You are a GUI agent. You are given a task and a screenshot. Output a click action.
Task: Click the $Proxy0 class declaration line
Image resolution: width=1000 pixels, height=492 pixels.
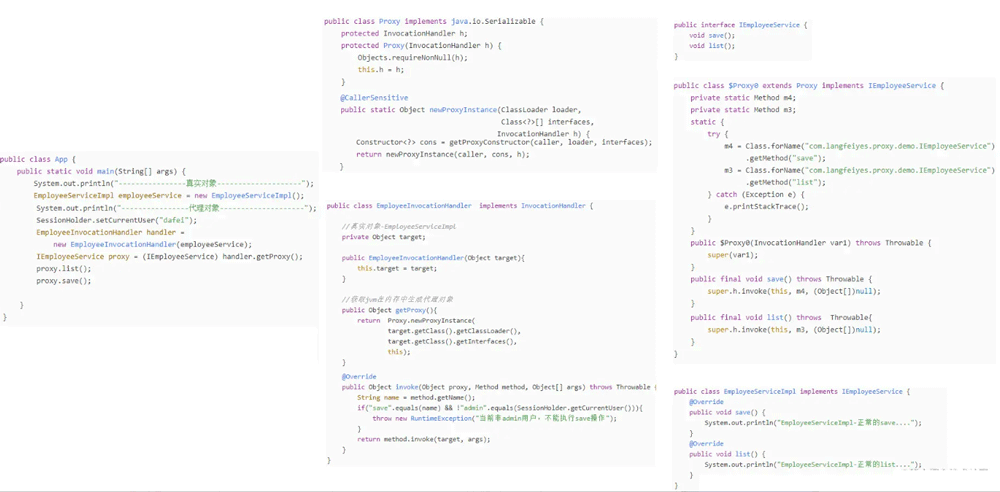808,86
